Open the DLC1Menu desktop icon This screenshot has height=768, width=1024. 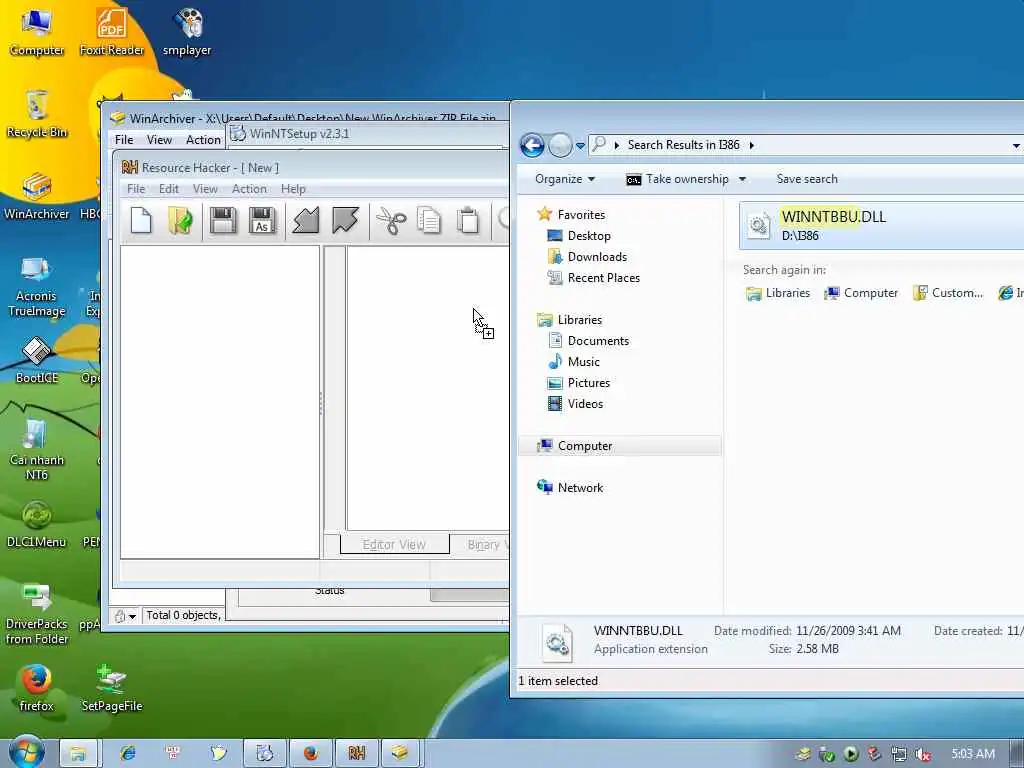(37, 524)
